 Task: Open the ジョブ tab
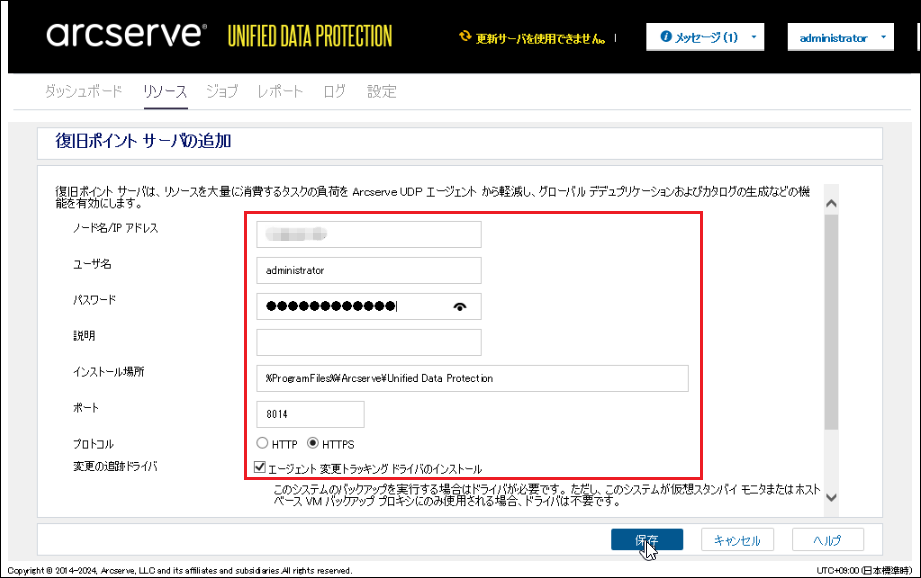(x=222, y=91)
